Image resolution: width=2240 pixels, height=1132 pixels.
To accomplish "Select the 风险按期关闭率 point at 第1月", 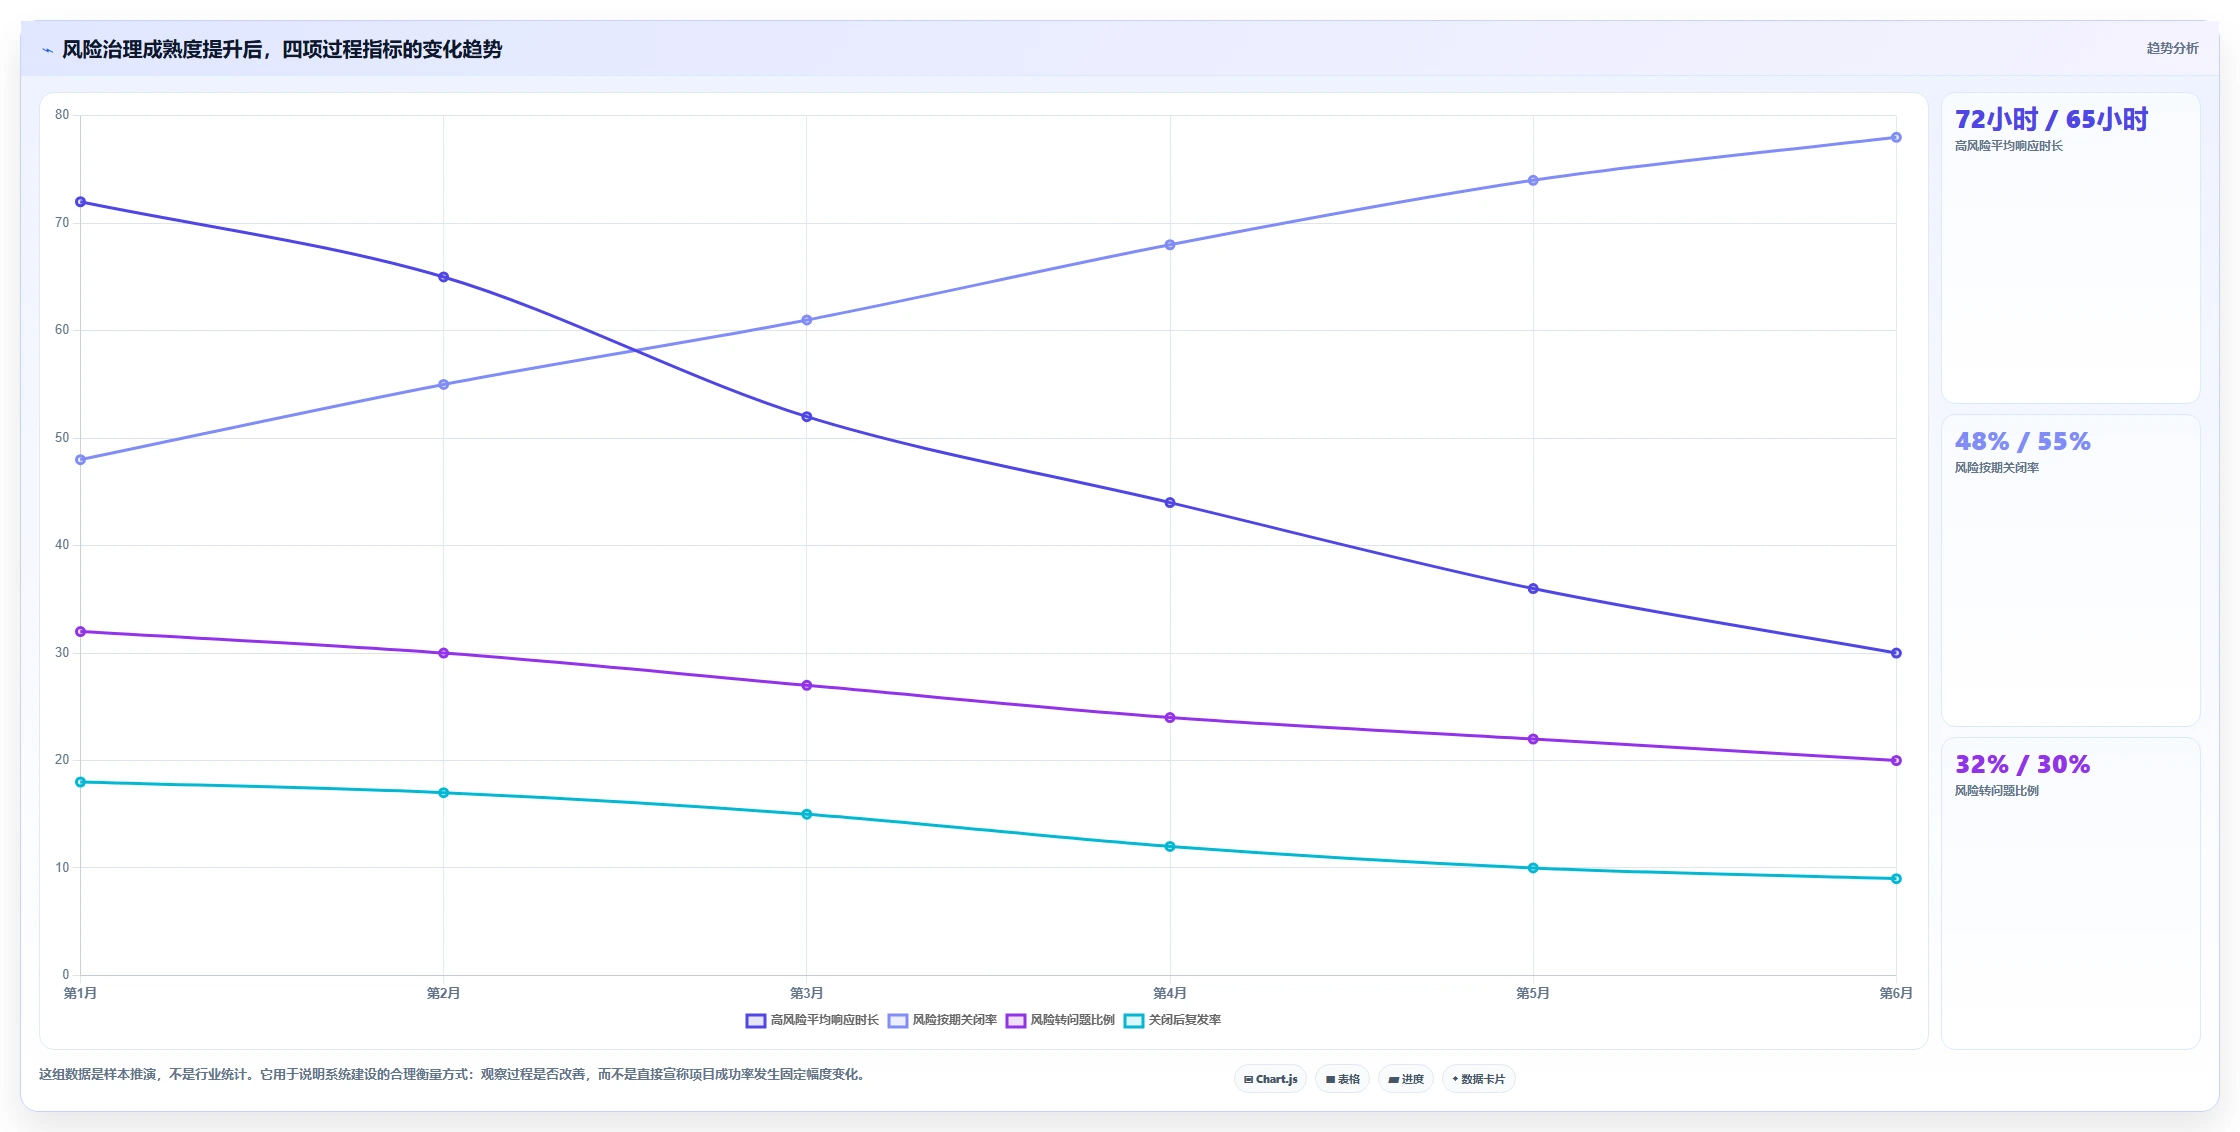I will [81, 460].
